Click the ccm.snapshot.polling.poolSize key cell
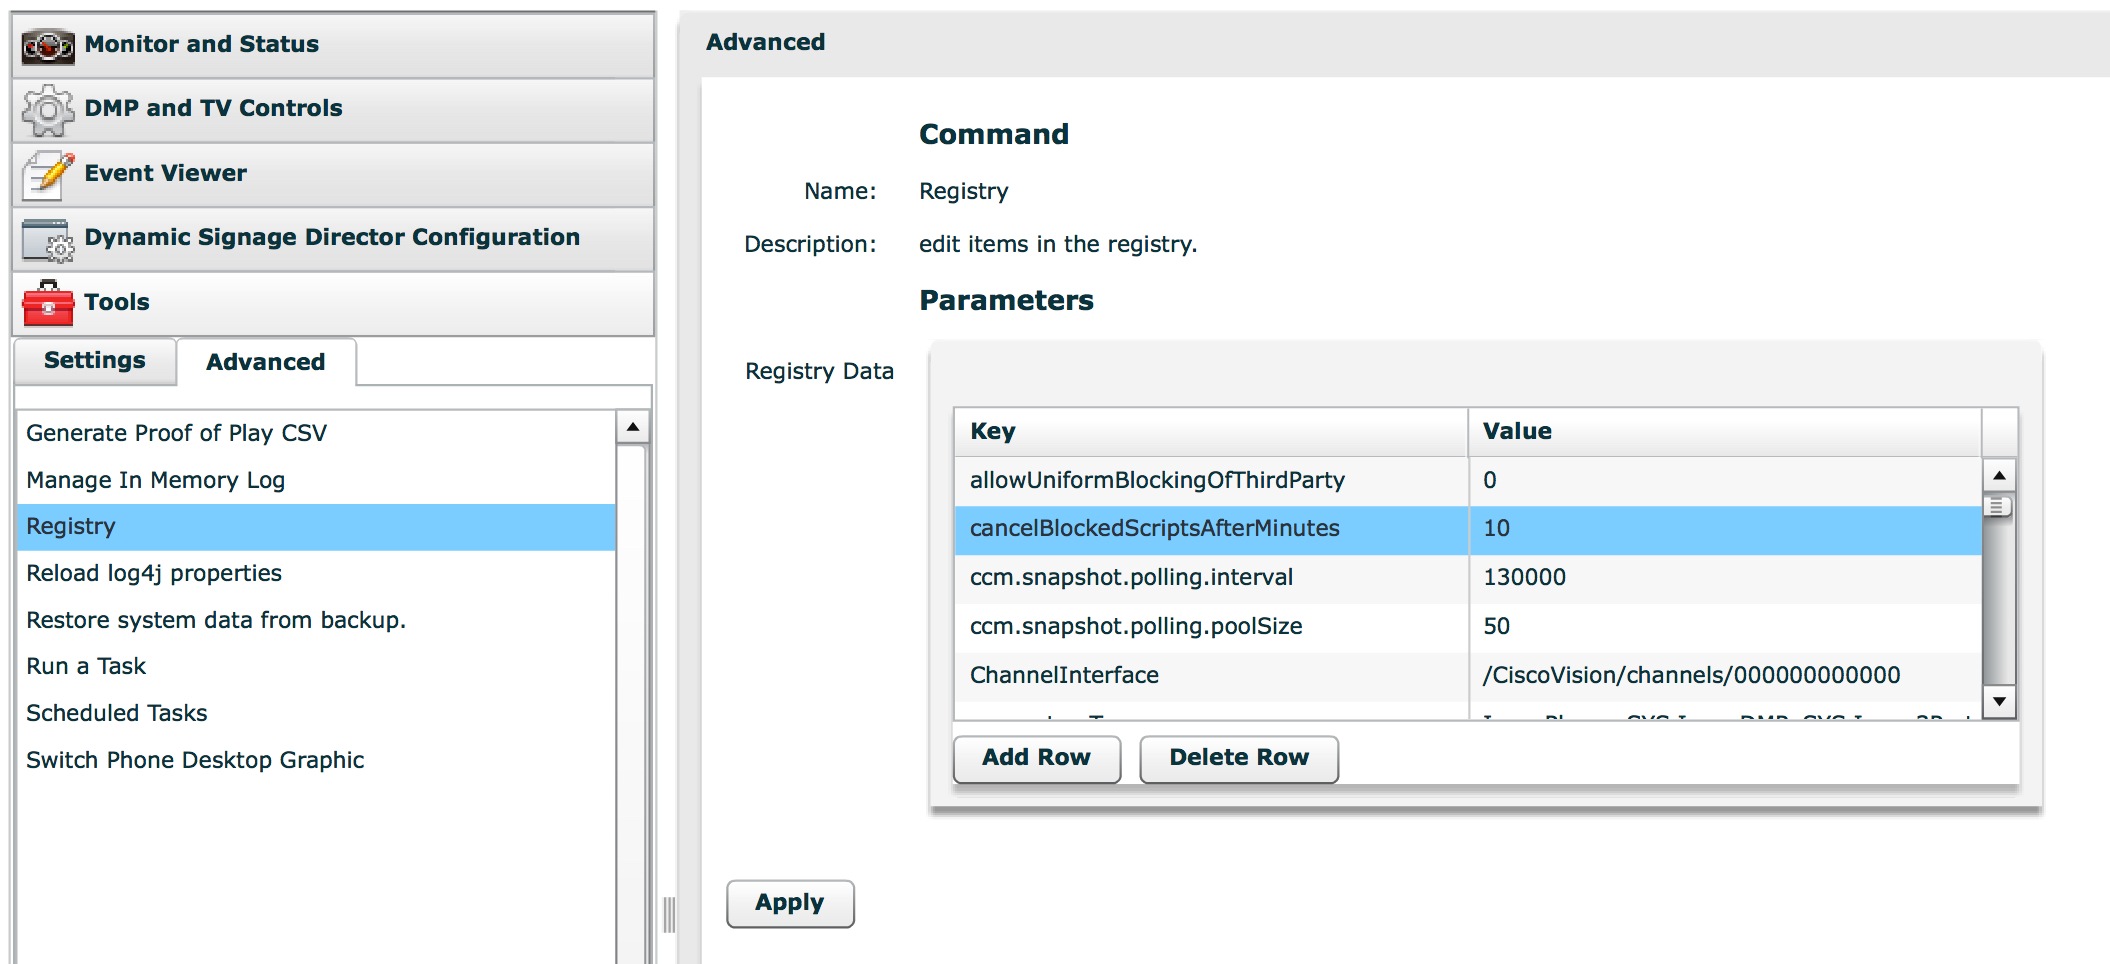The image size is (2110, 964). point(1211,628)
